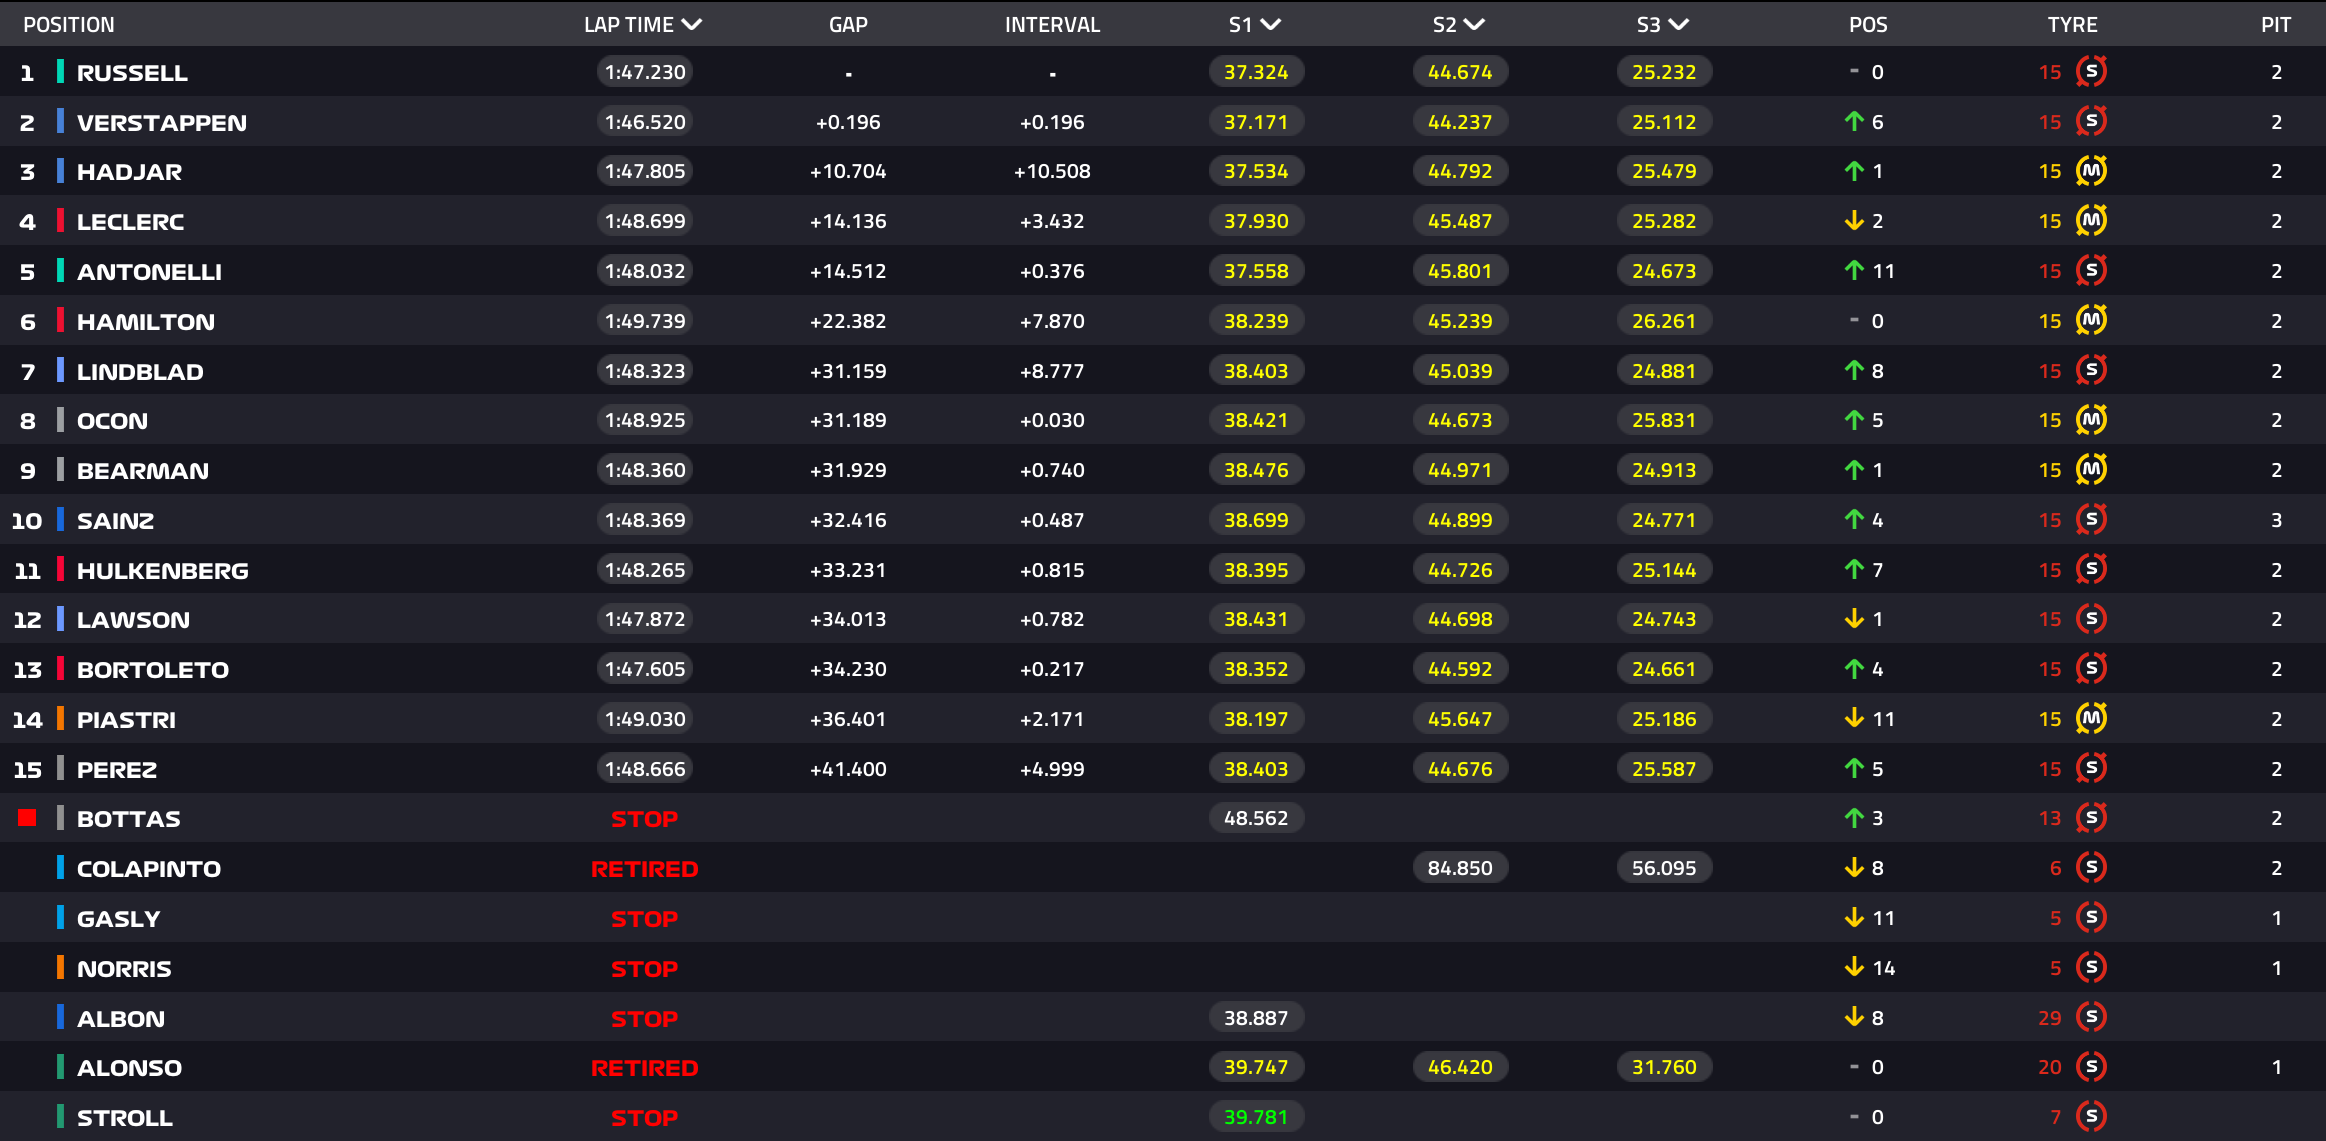Click Colapinto's yellow down arrow
The width and height of the screenshot is (2326, 1141).
click(x=1854, y=868)
